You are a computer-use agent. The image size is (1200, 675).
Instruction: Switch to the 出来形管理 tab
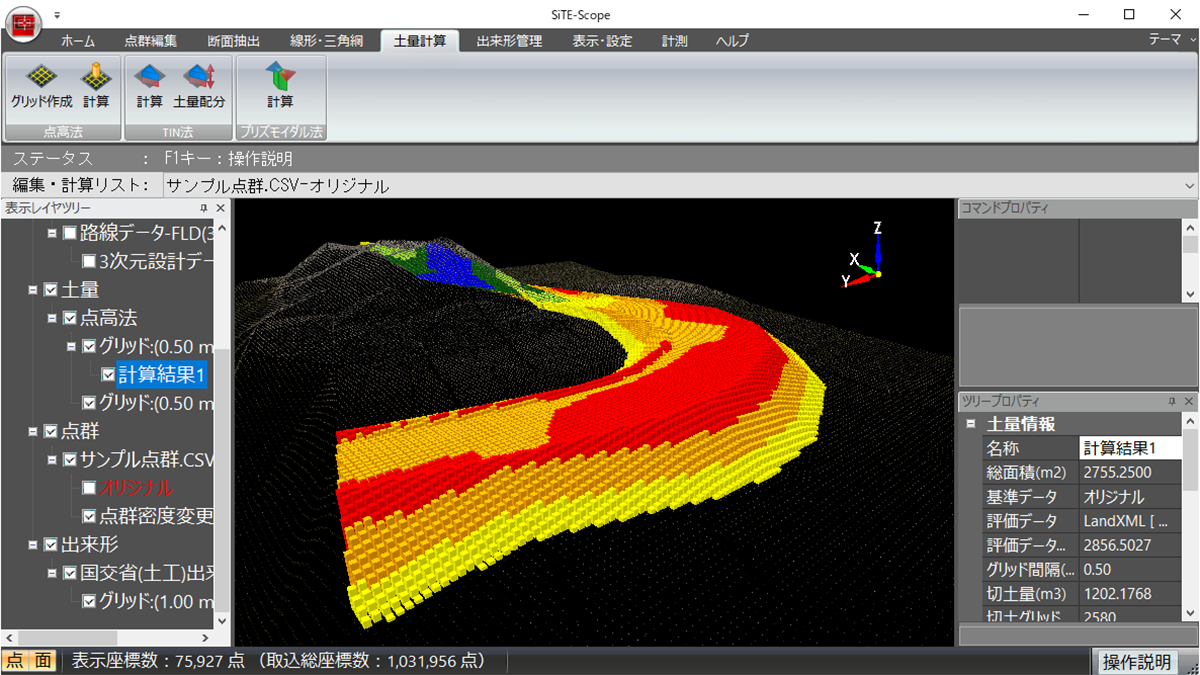(509, 41)
